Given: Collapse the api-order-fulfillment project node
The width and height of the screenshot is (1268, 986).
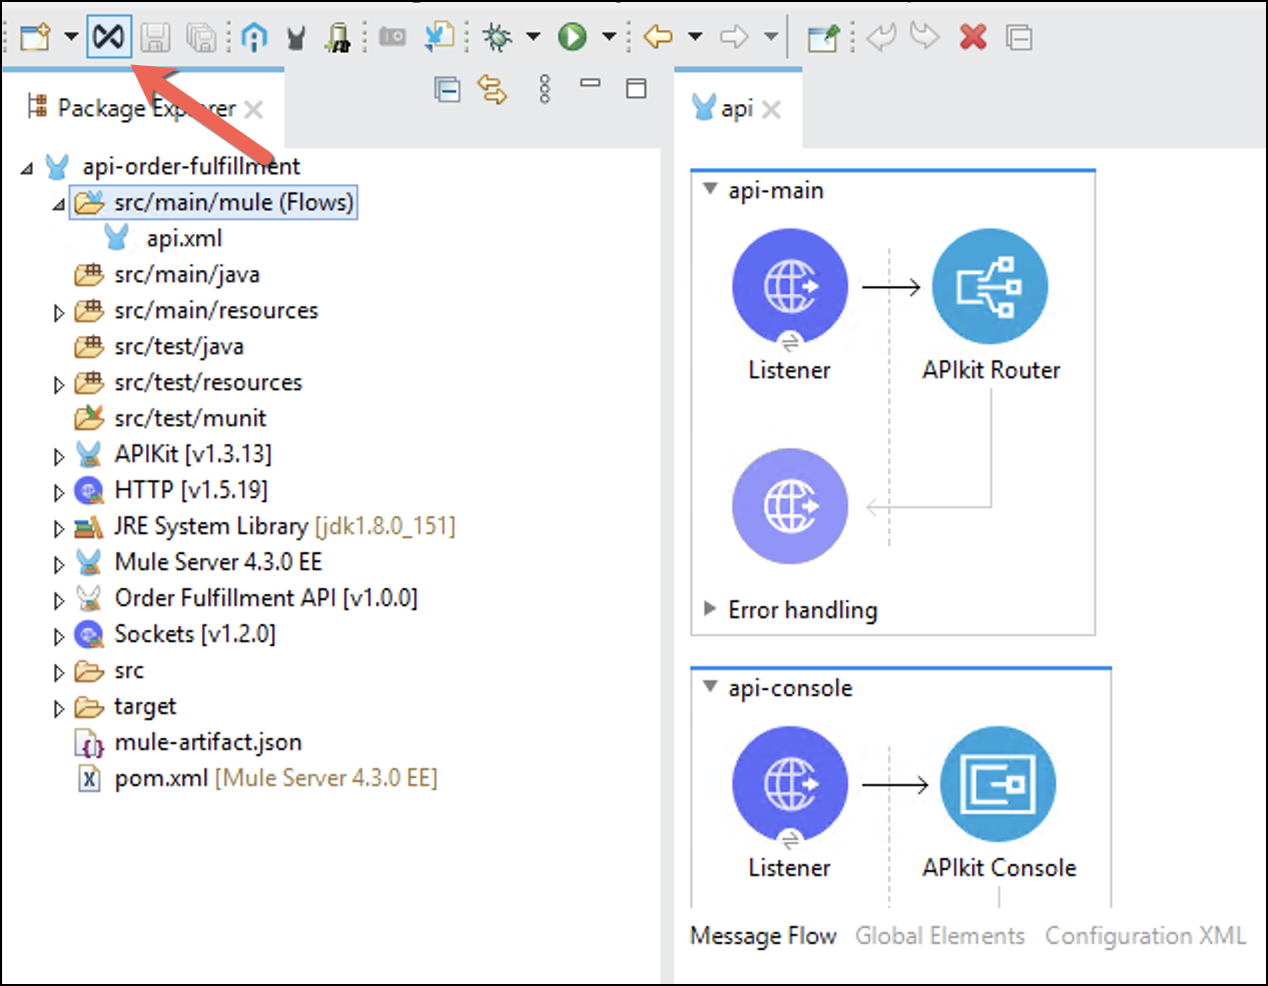Looking at the screenshot, I should (27, 168).
